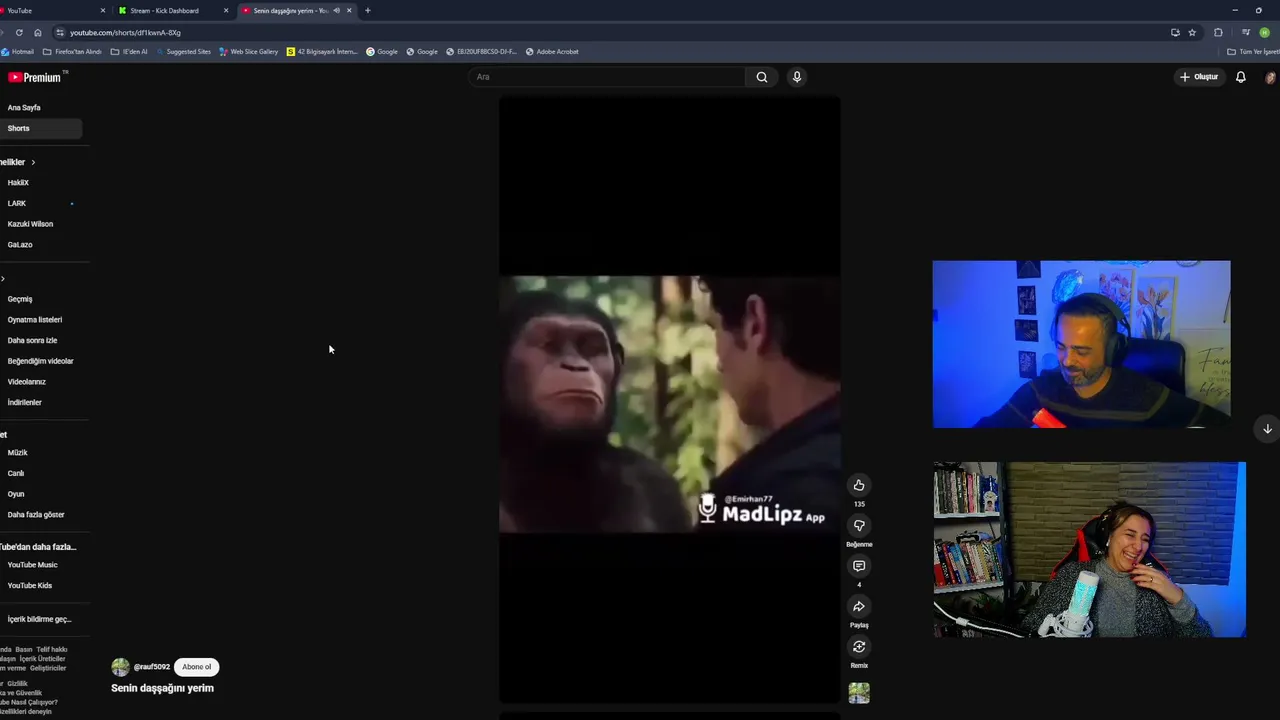
Task: Open a new browser tab
Action: 367,10
